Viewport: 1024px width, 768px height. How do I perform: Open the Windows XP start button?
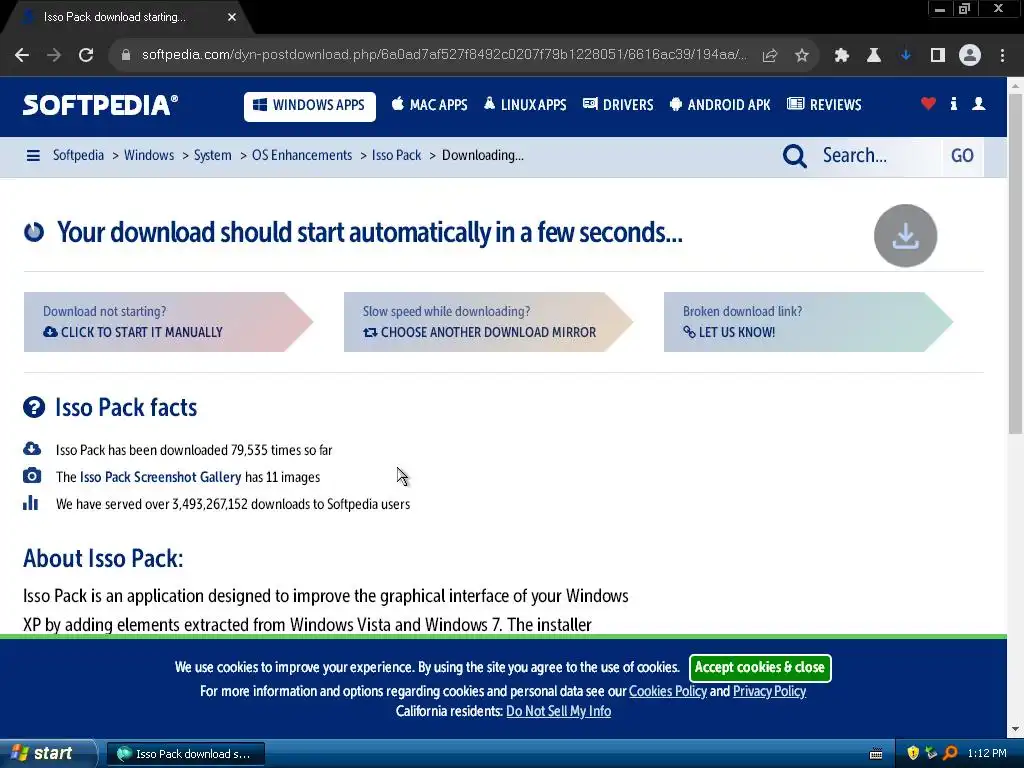pos(46,754)
